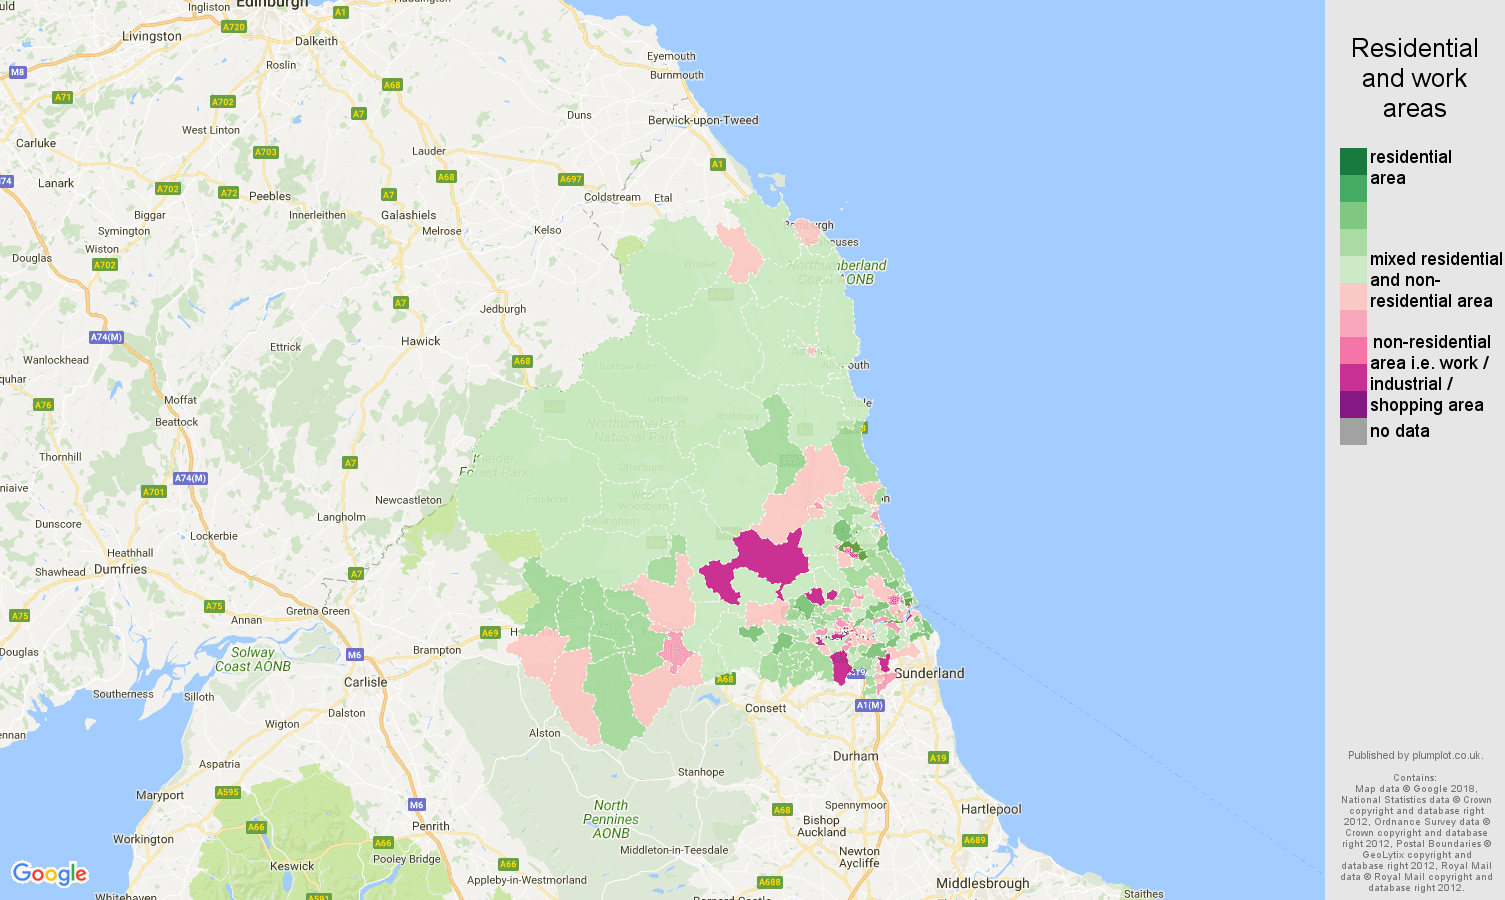The image size is (1505, 900).
Task: Click the Carlisle city label
Action: pos(365,682)
